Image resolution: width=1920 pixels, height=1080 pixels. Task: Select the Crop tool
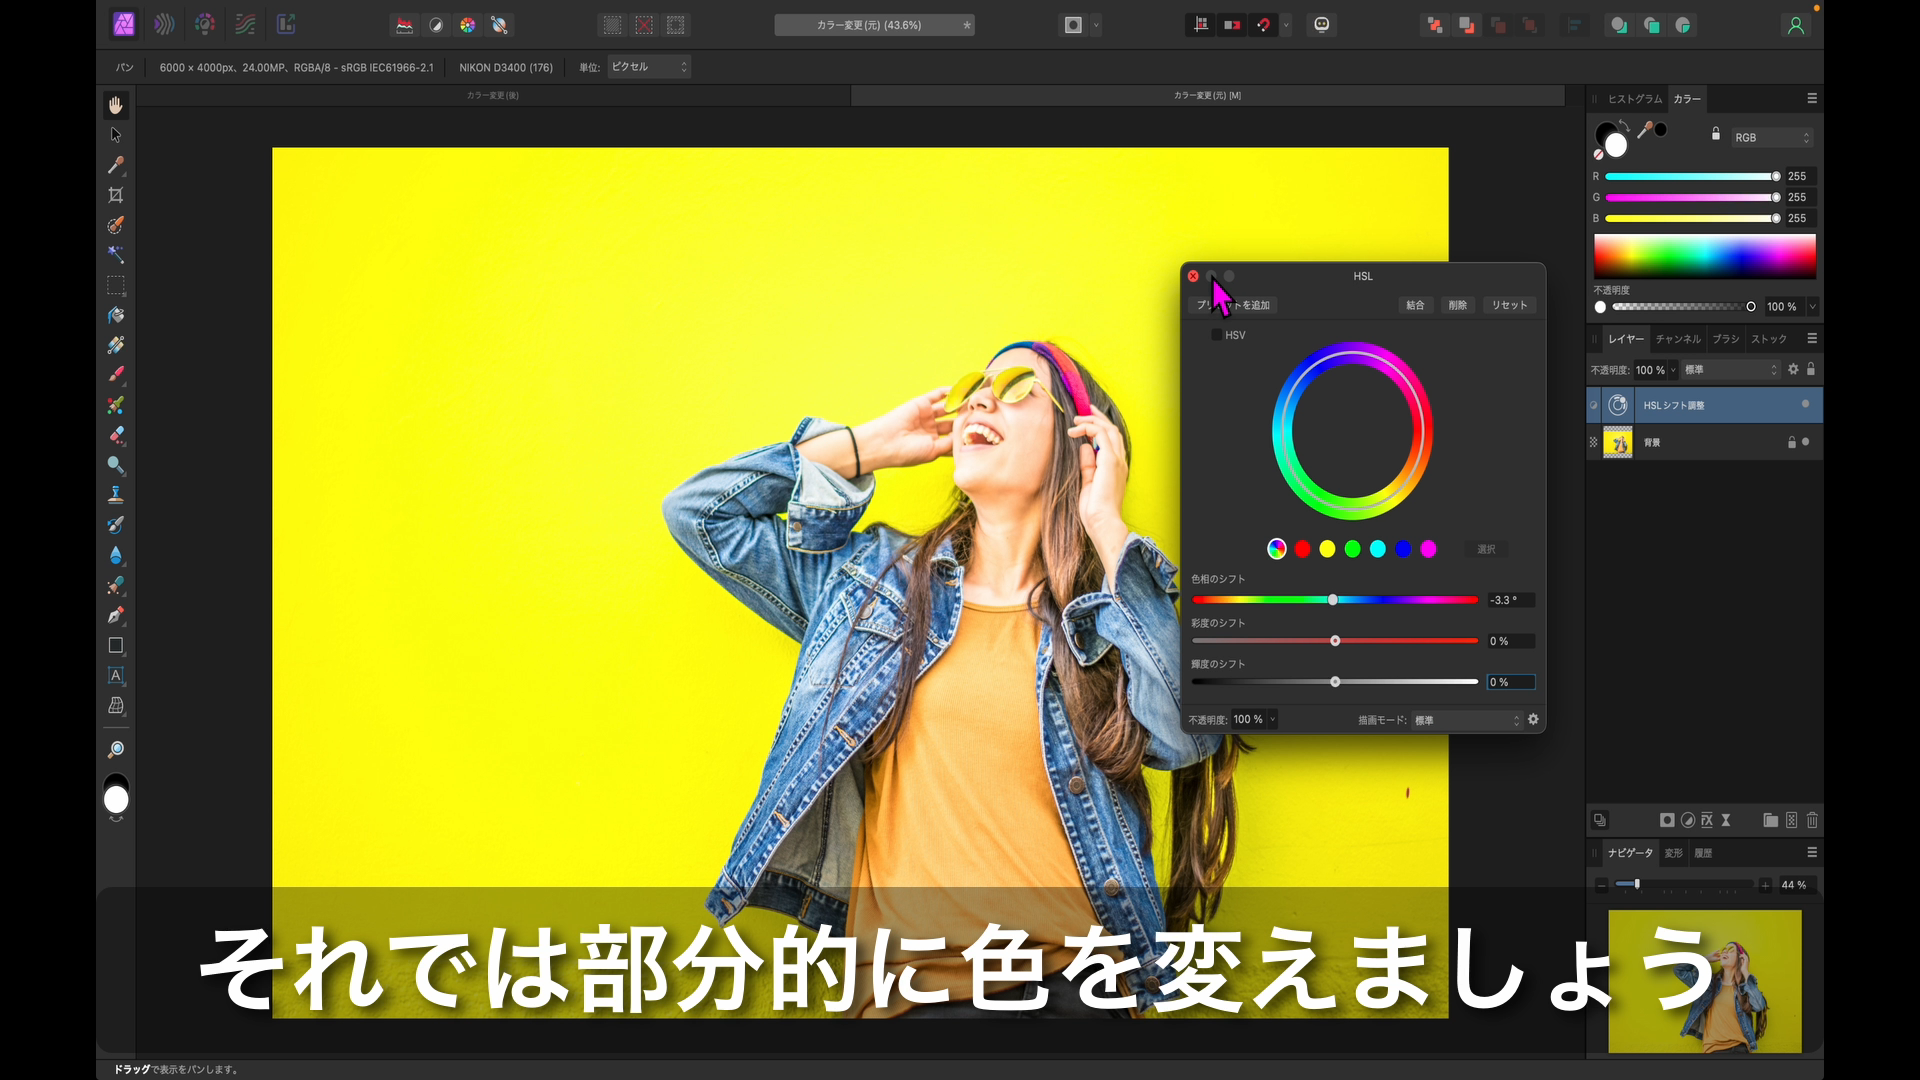(x=116, y=196)
